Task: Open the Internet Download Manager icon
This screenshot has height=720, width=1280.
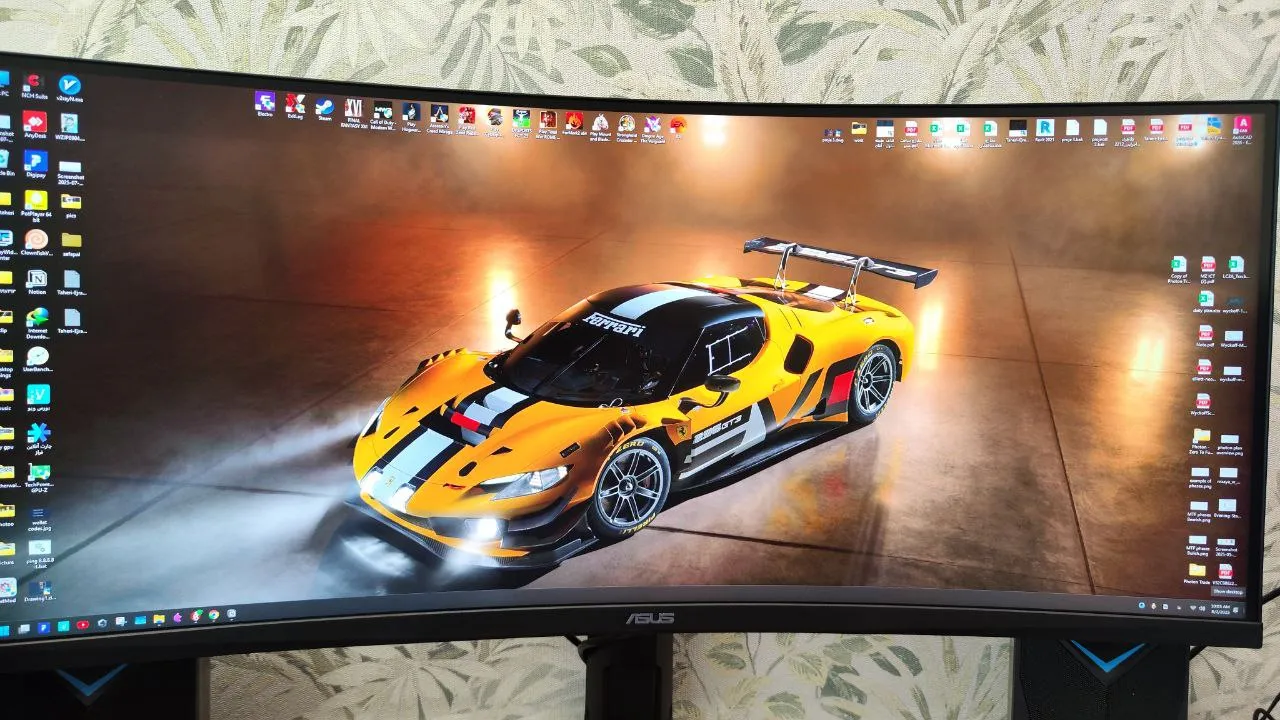Action: point(37,317)
